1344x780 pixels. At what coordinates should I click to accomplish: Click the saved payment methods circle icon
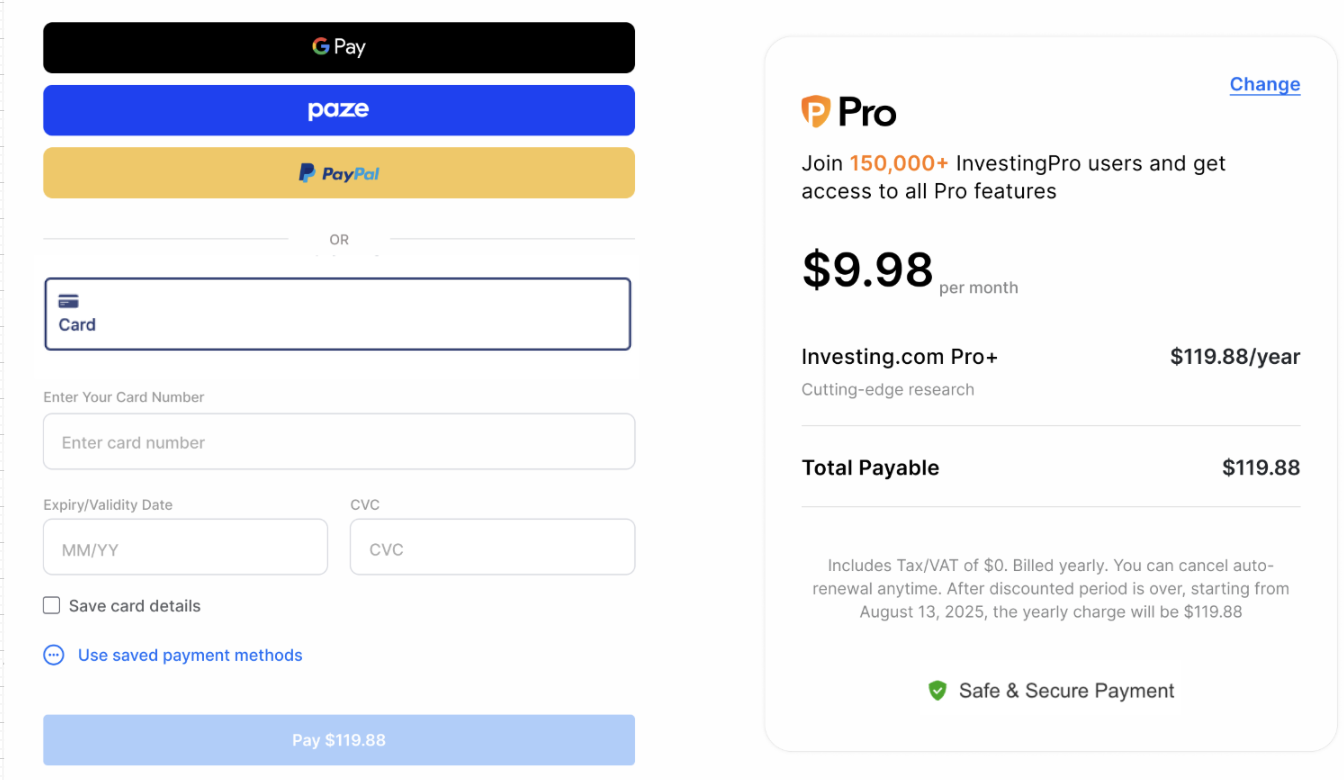pos(53,655)
